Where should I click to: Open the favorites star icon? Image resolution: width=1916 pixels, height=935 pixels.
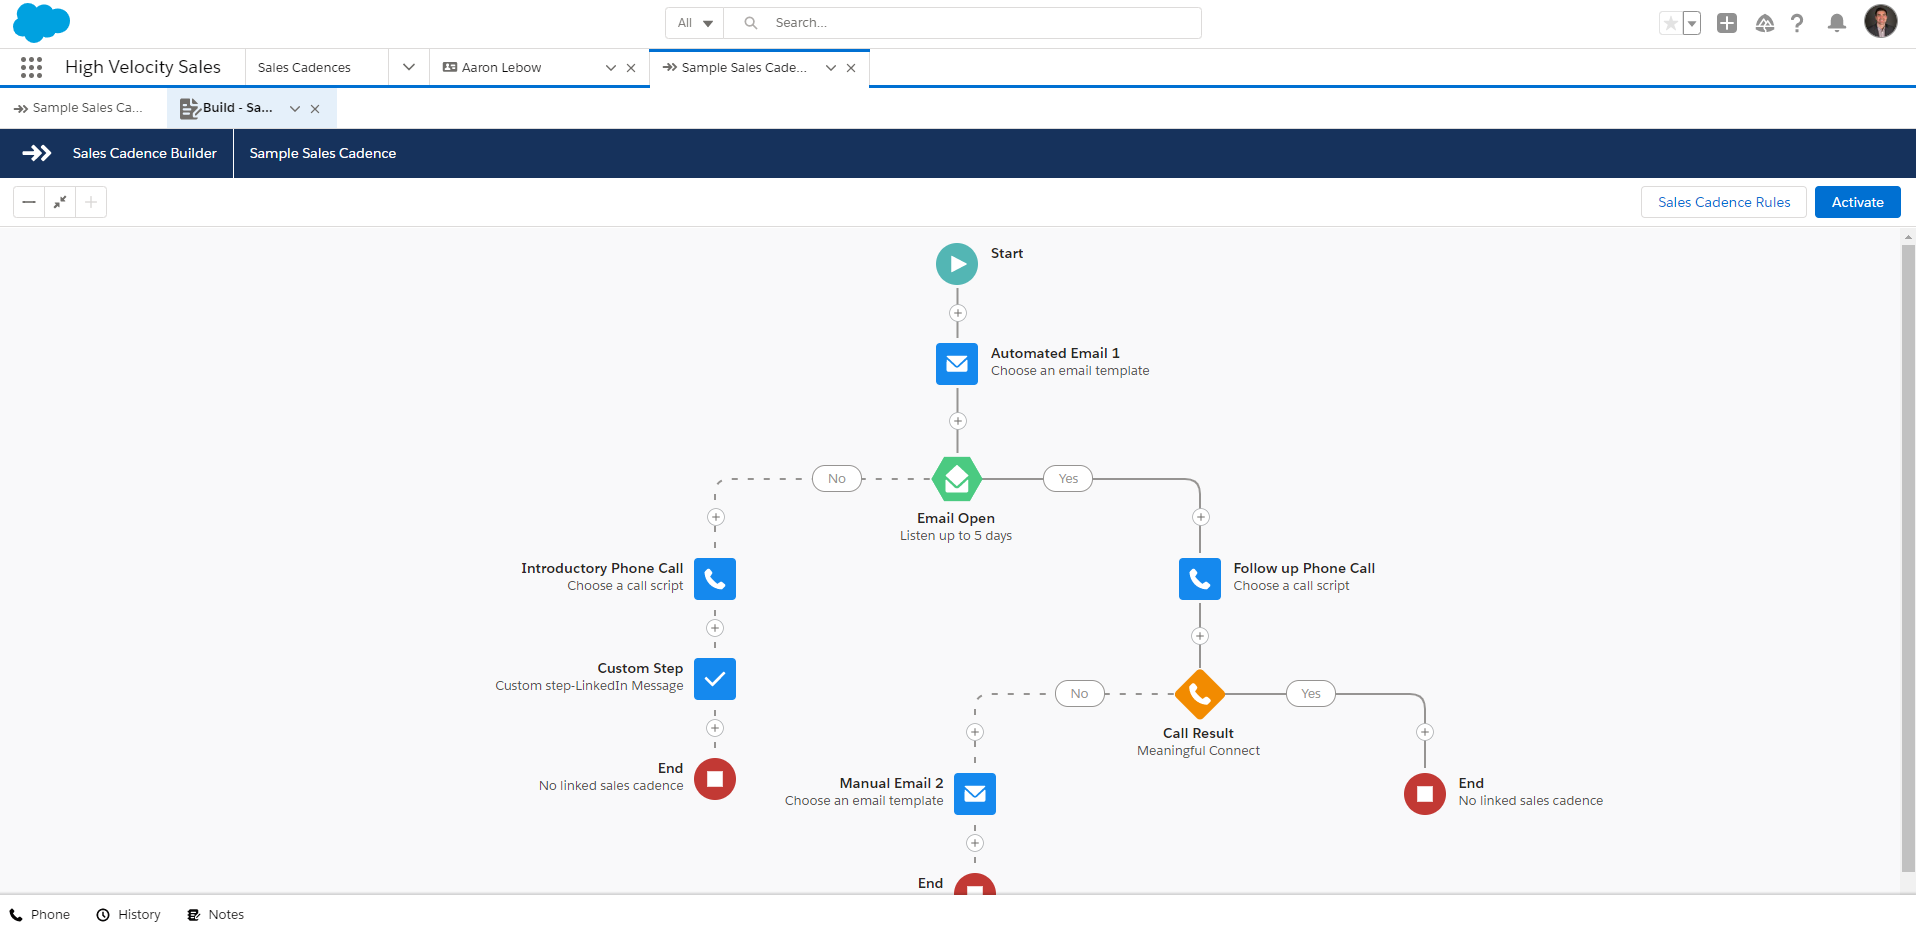coord(1670,23)
